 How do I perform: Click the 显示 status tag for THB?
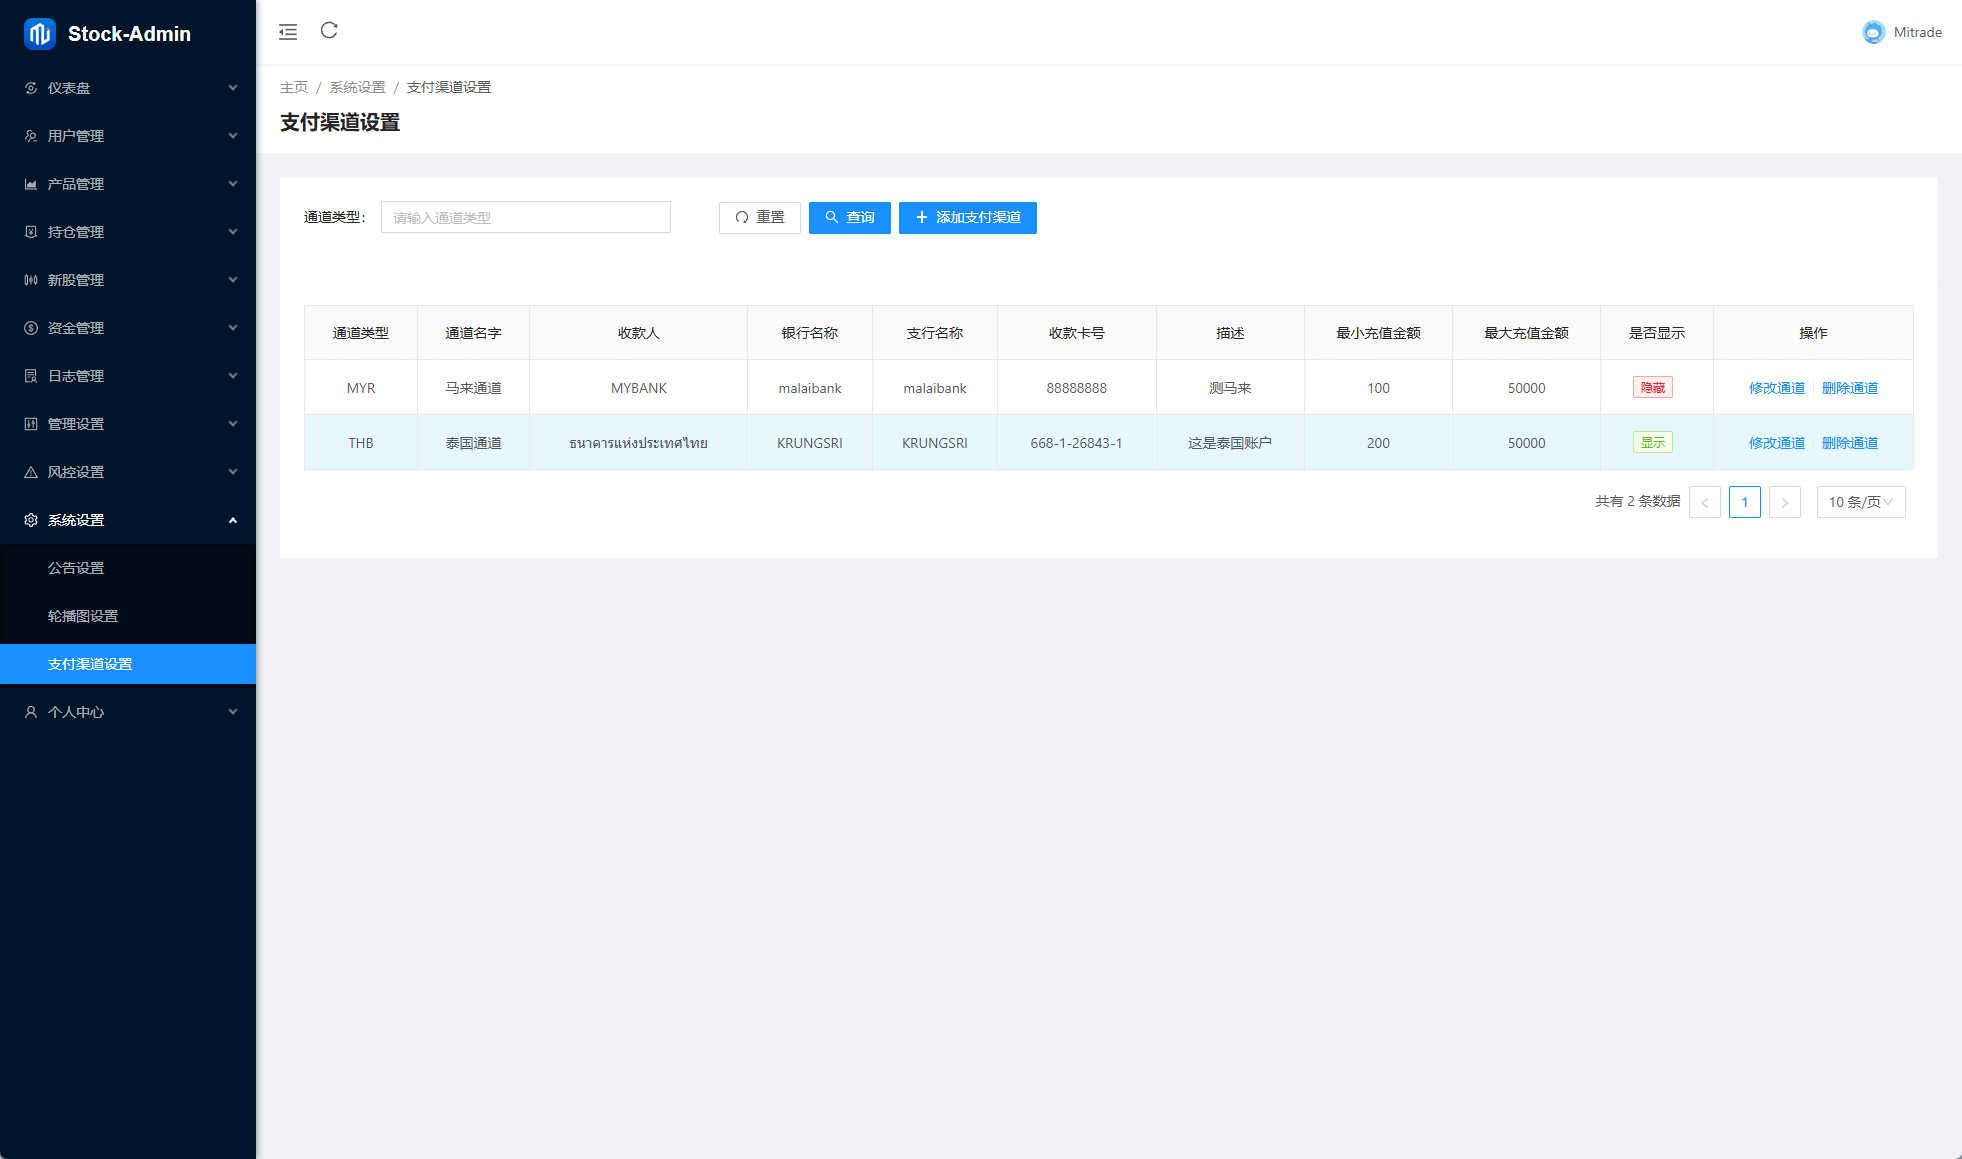coord(1652,443)
